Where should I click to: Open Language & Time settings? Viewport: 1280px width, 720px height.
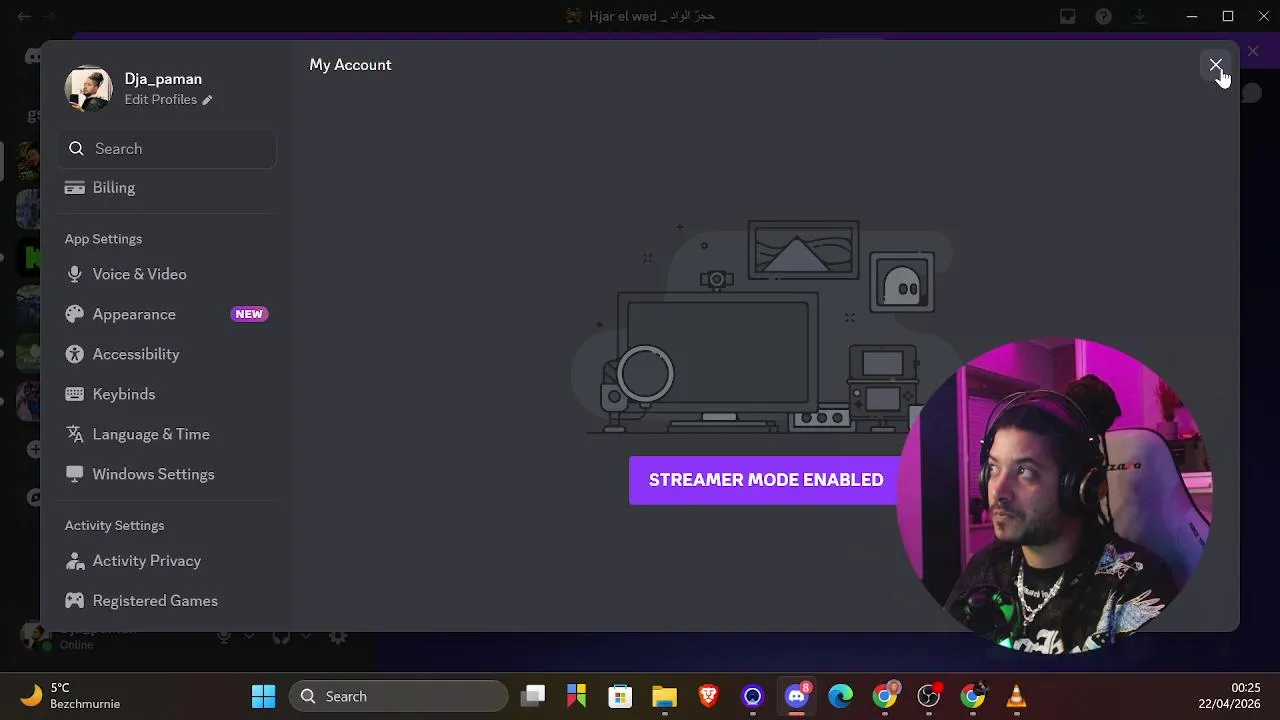(x=166, y=434)
